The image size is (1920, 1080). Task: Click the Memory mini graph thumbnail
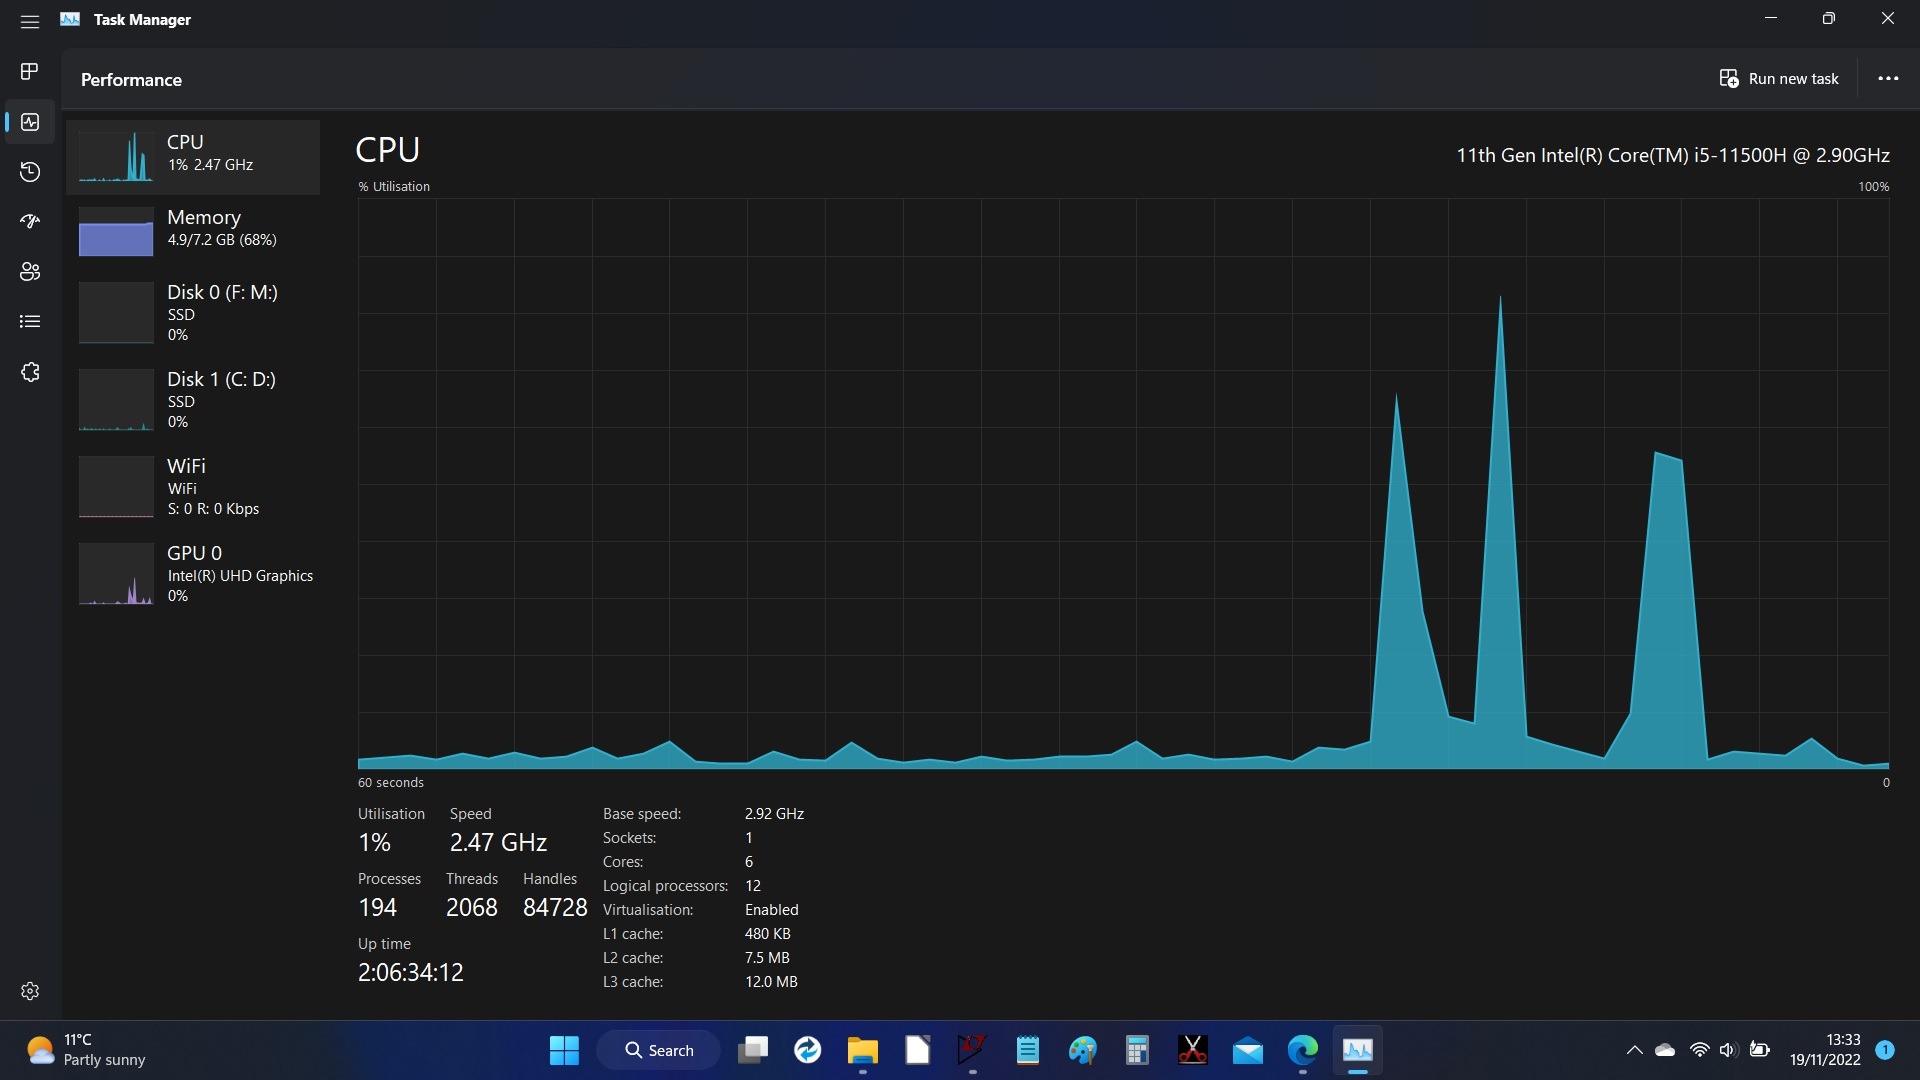pyautogui.click(x=116, y=232)
